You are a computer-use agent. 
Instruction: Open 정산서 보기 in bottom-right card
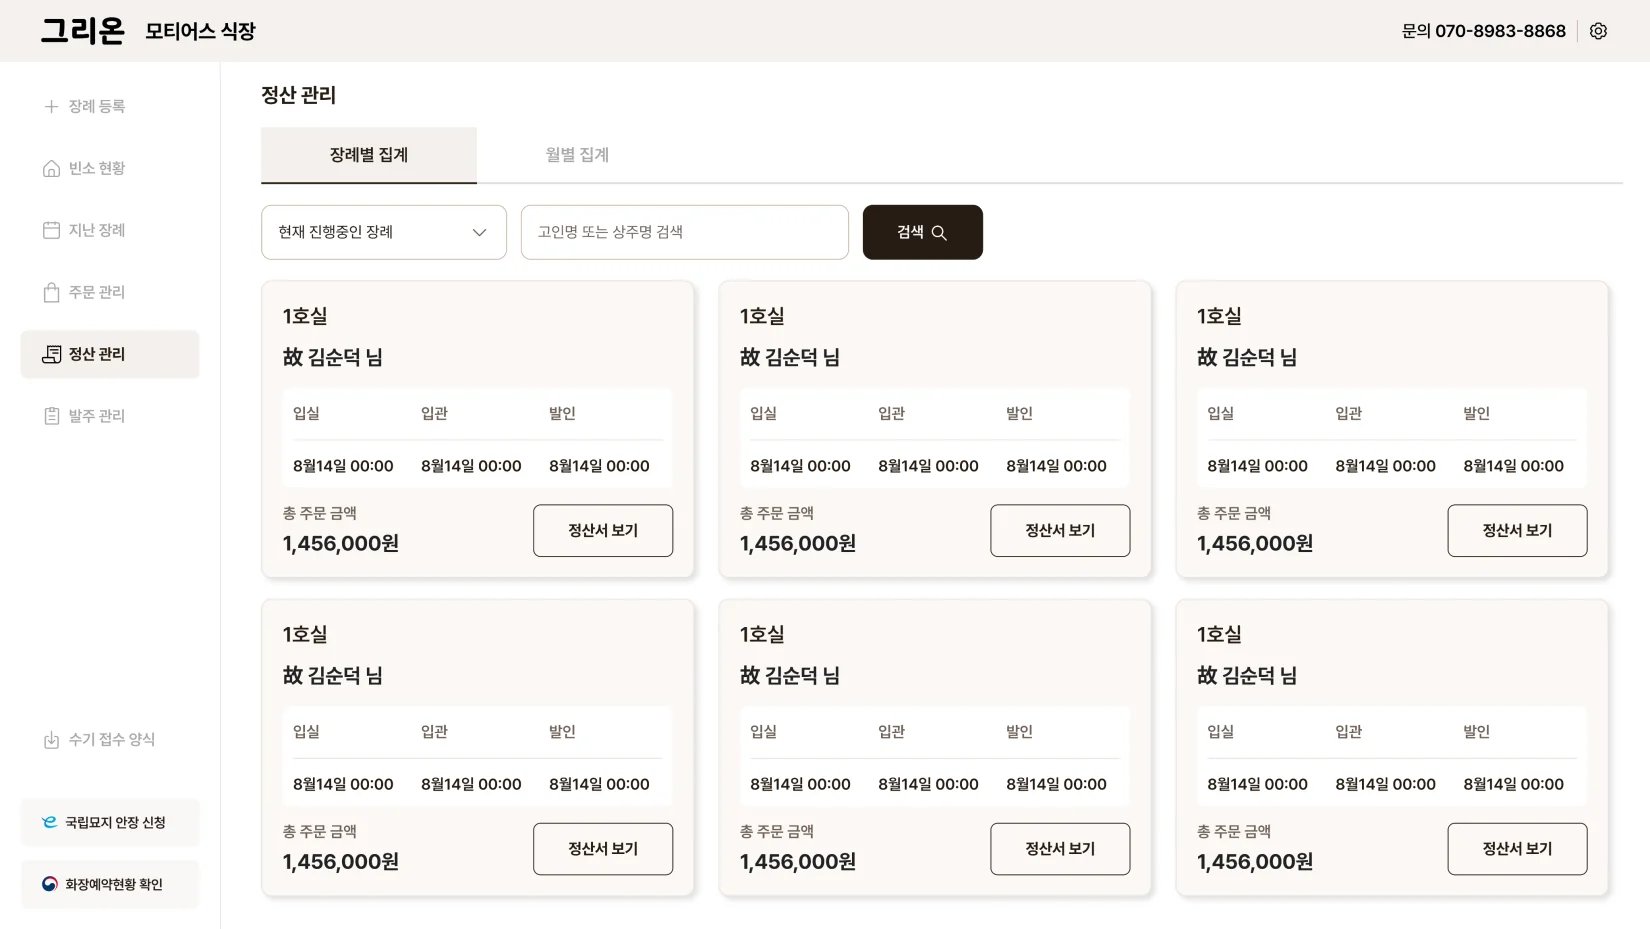click(x=1517, y=849)
